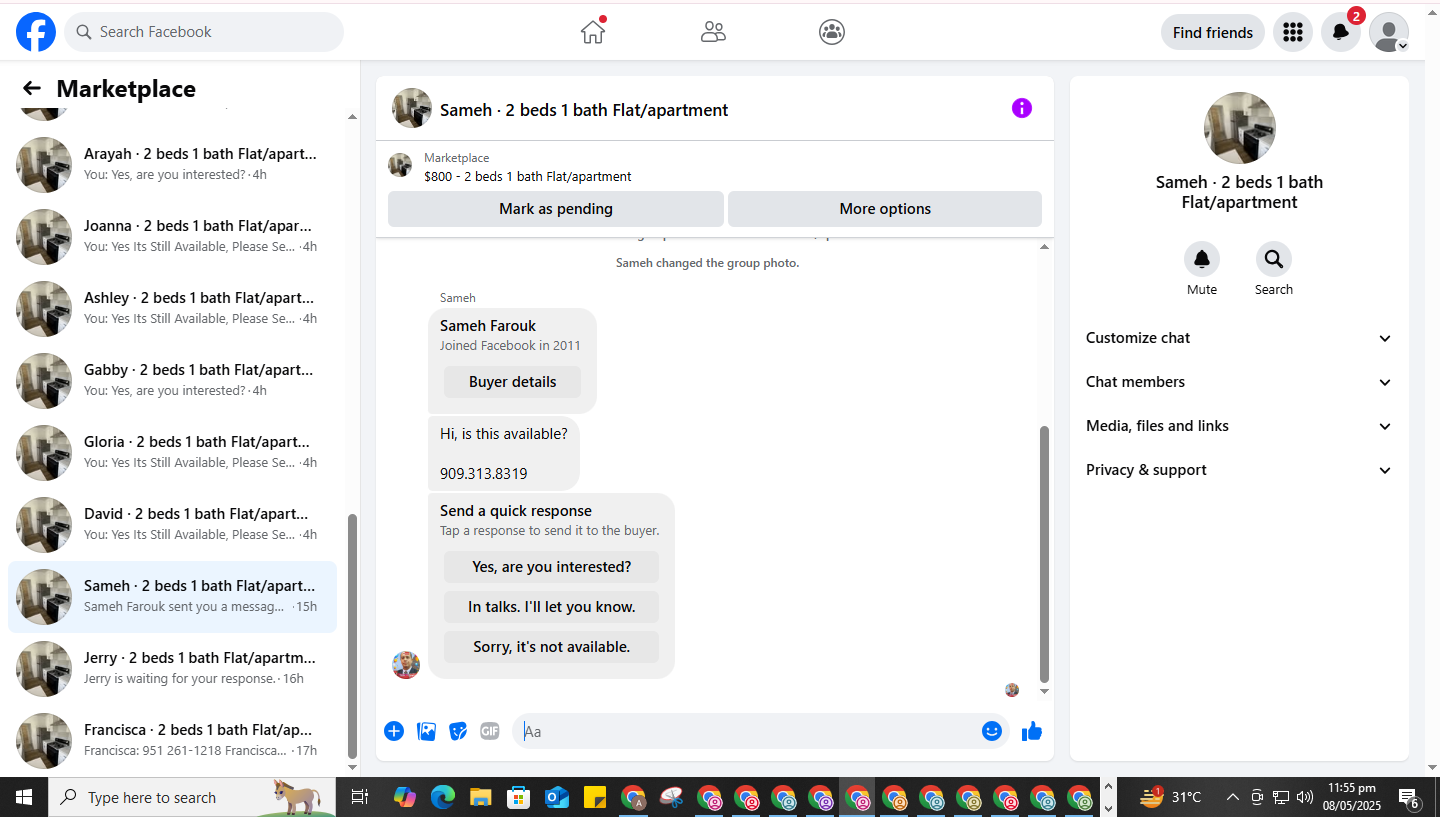The image size is (1440, 817).
Task: Open the Groups icon in top bar
Action: coord(832,32)
